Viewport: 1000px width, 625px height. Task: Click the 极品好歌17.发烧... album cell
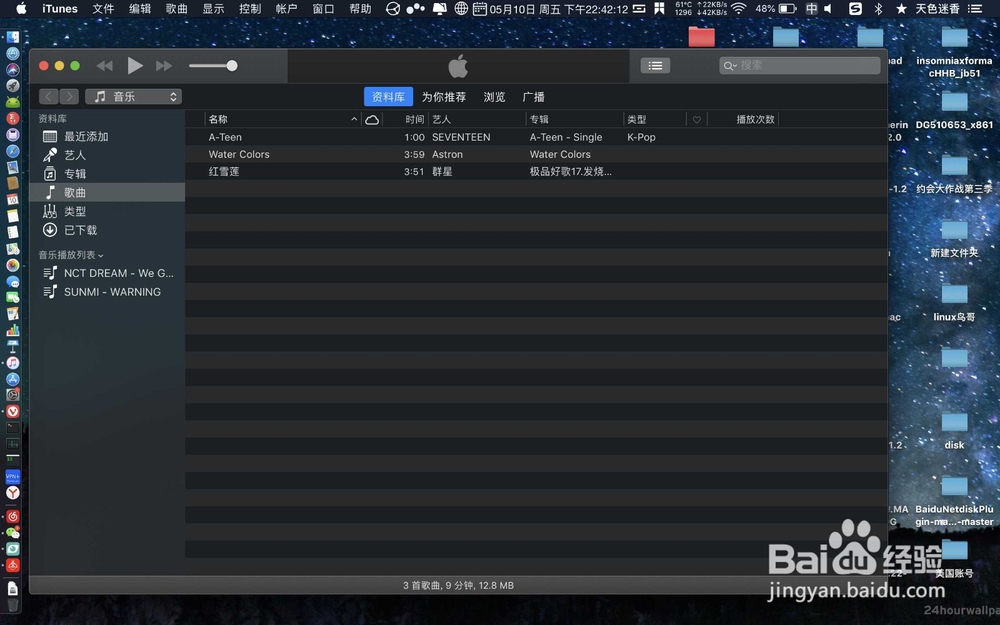click(571, 172)
